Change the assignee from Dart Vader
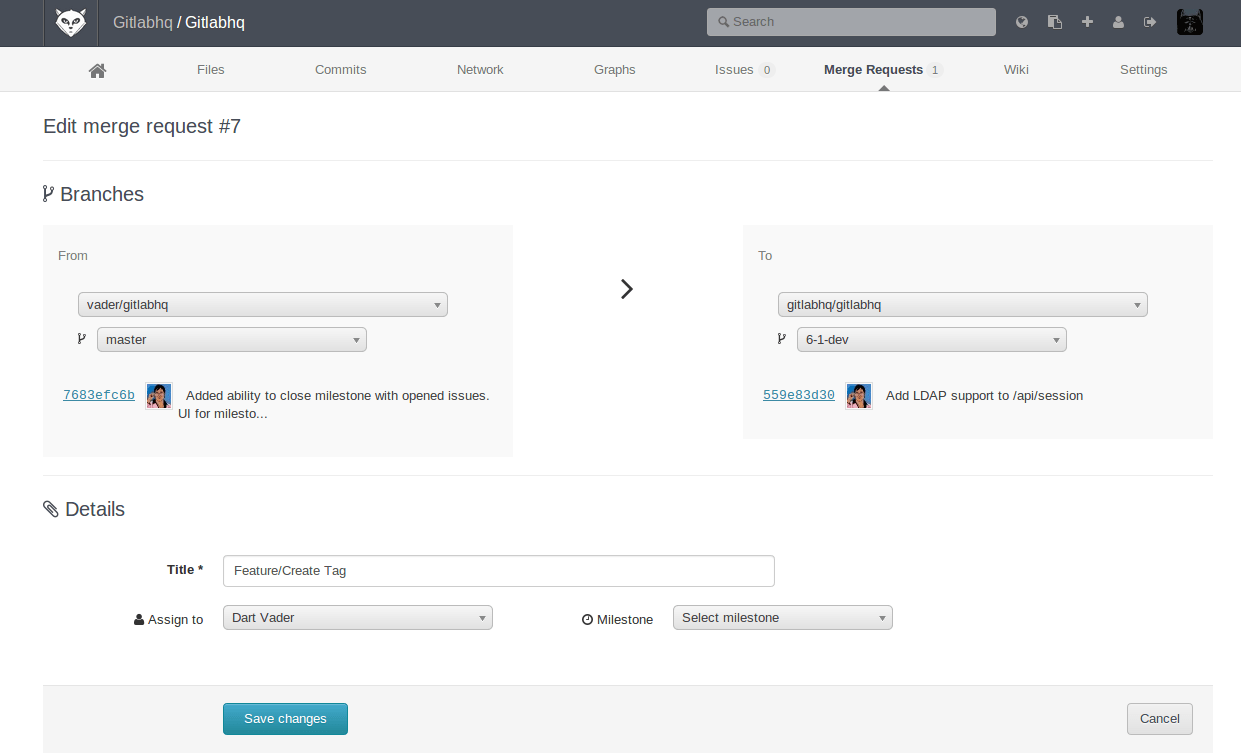Screen dimensions: 1241x754 (x=357, y=617)
